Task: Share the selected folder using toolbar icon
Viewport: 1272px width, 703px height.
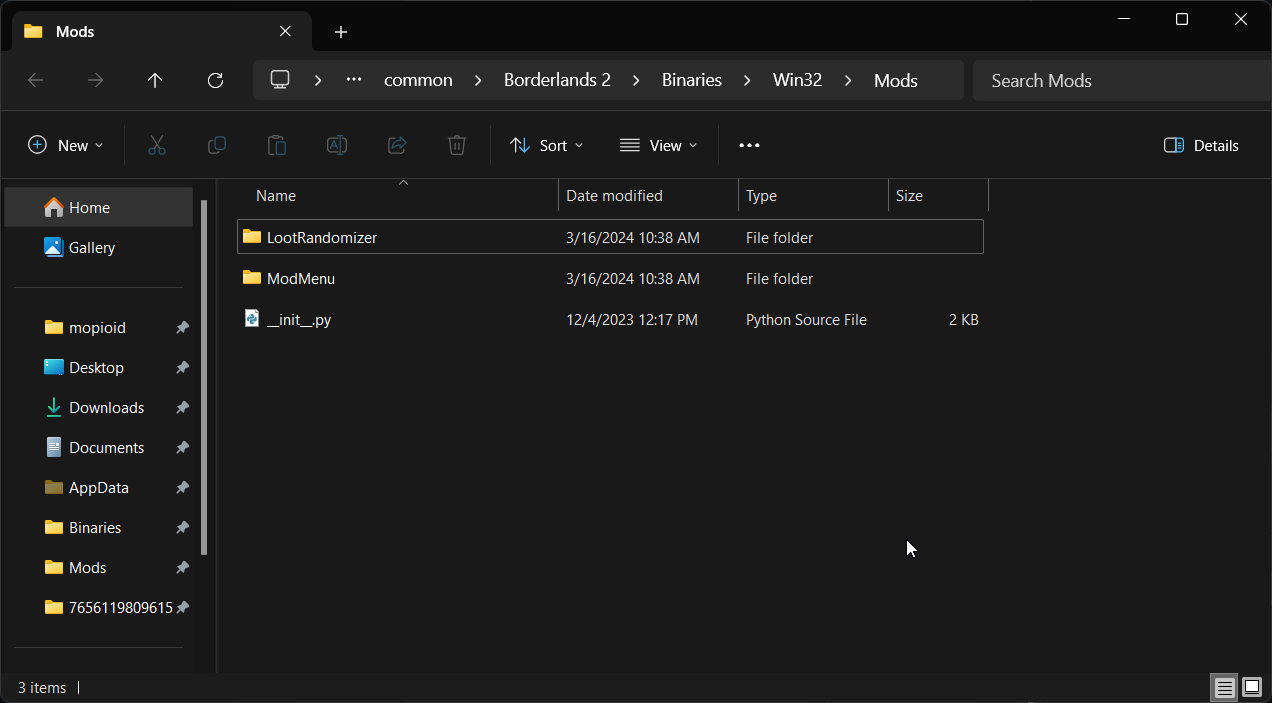Action: (x=396, y=145)
